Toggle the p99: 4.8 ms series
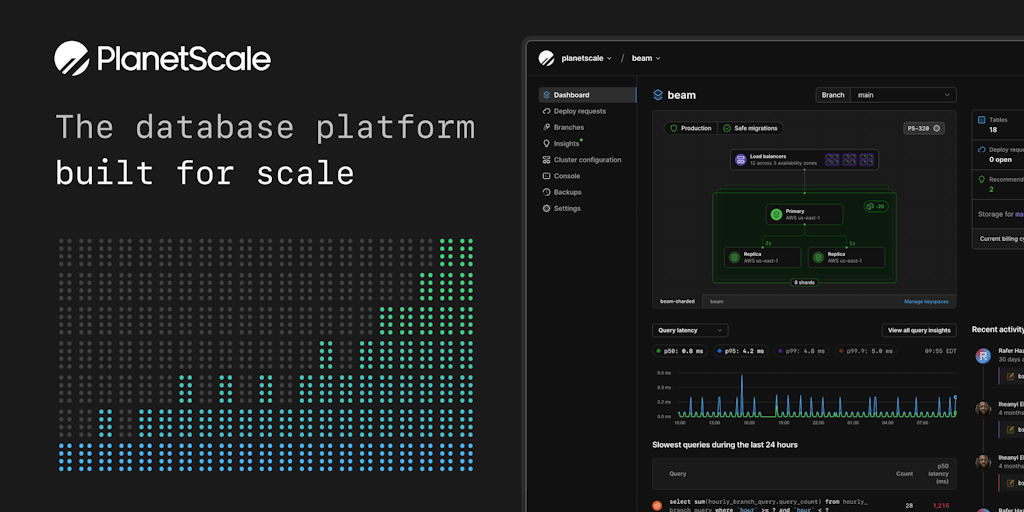The height and width of the screenshot is (512, 1024). click(x=801, y=351)
